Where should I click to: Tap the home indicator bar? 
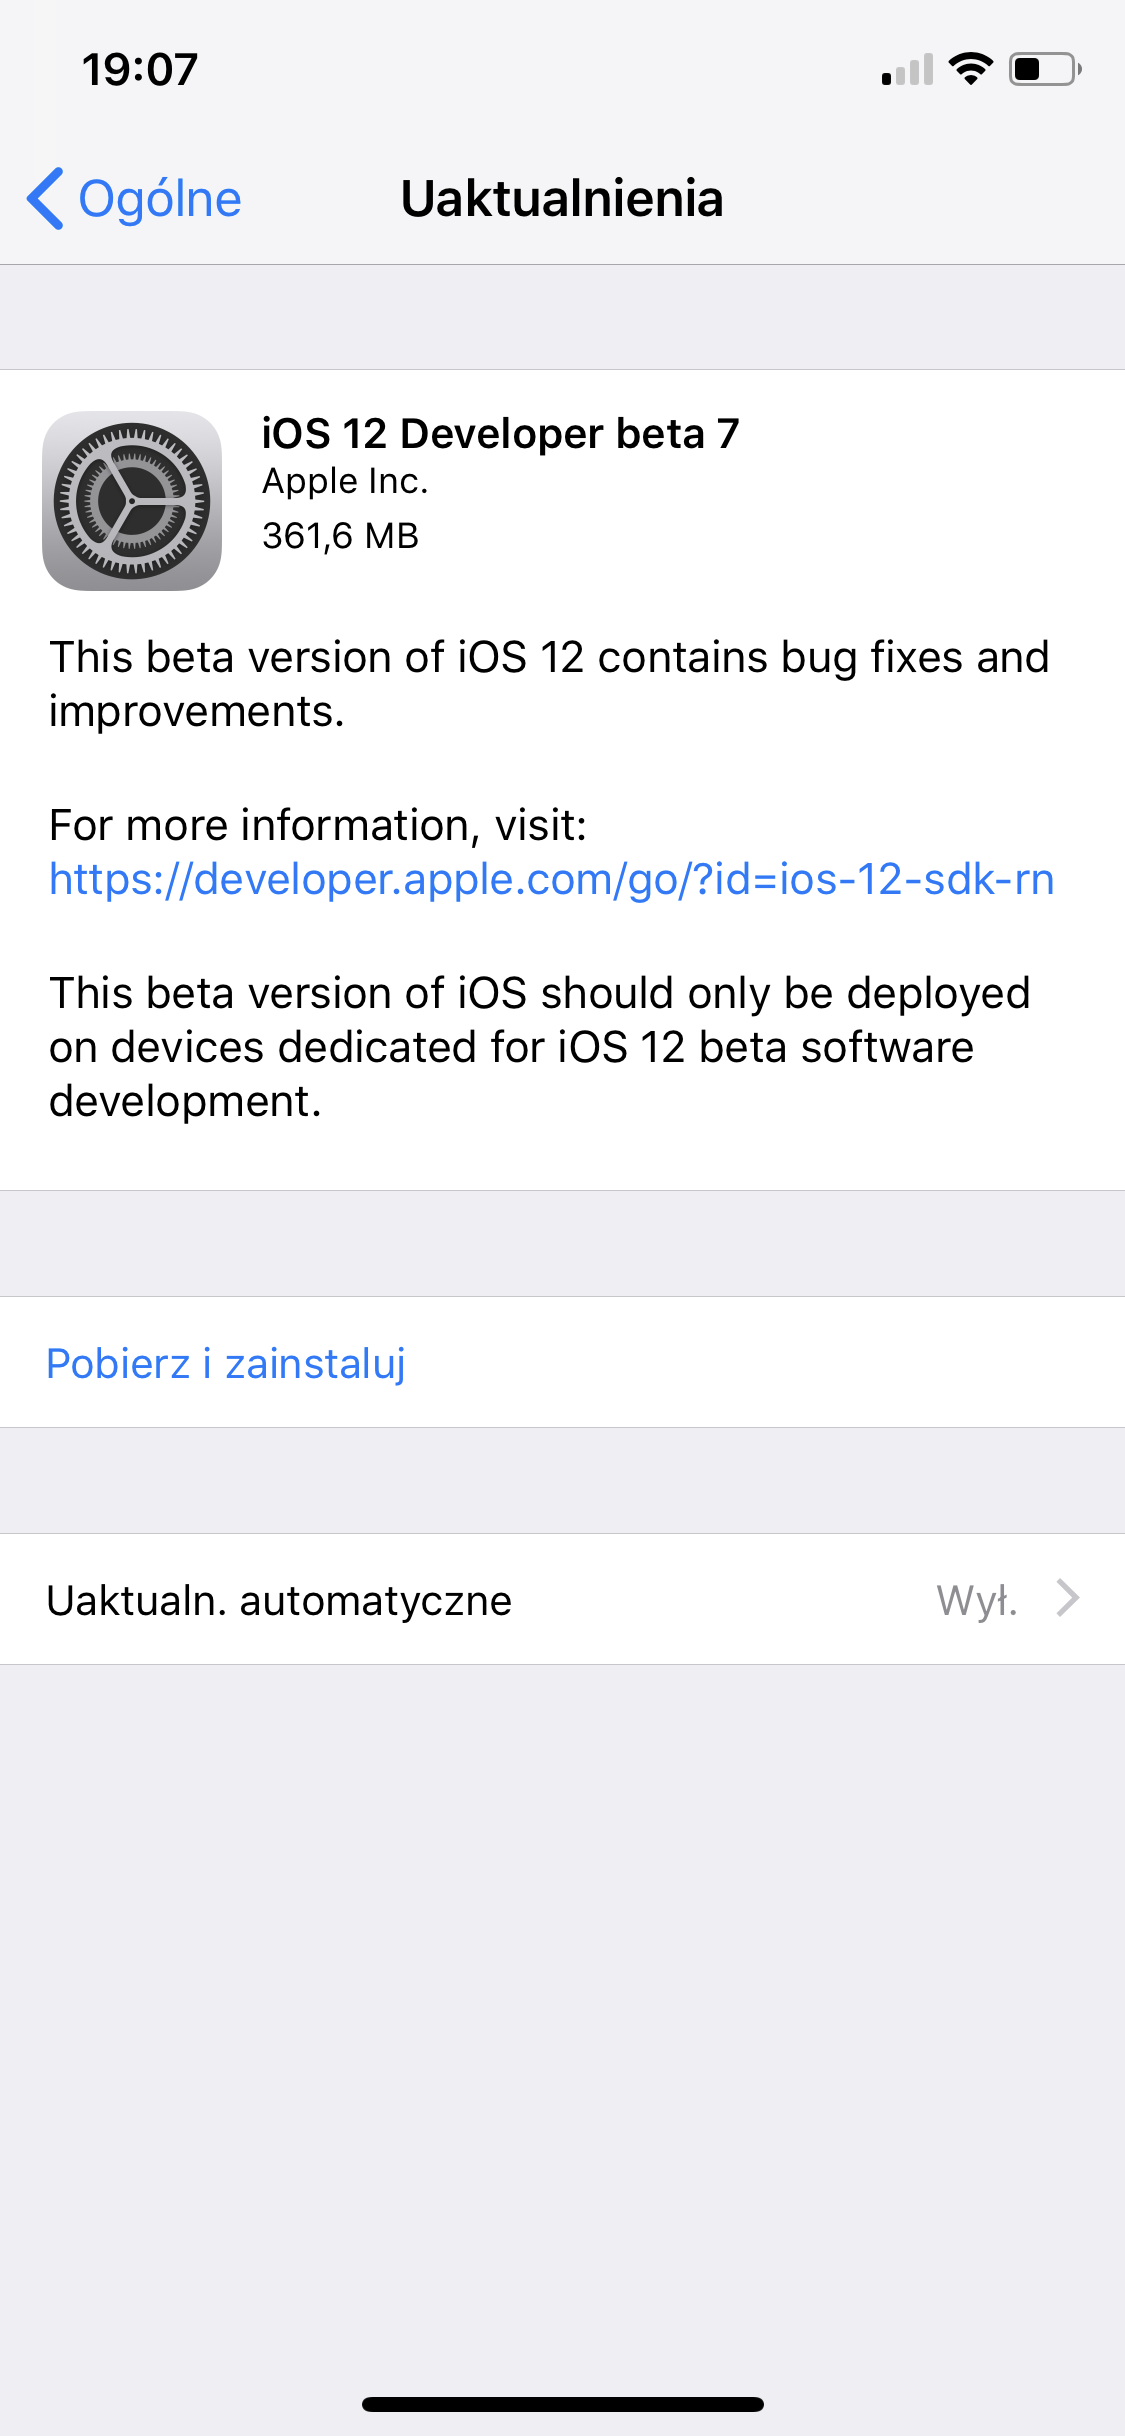pos(563,2404)
